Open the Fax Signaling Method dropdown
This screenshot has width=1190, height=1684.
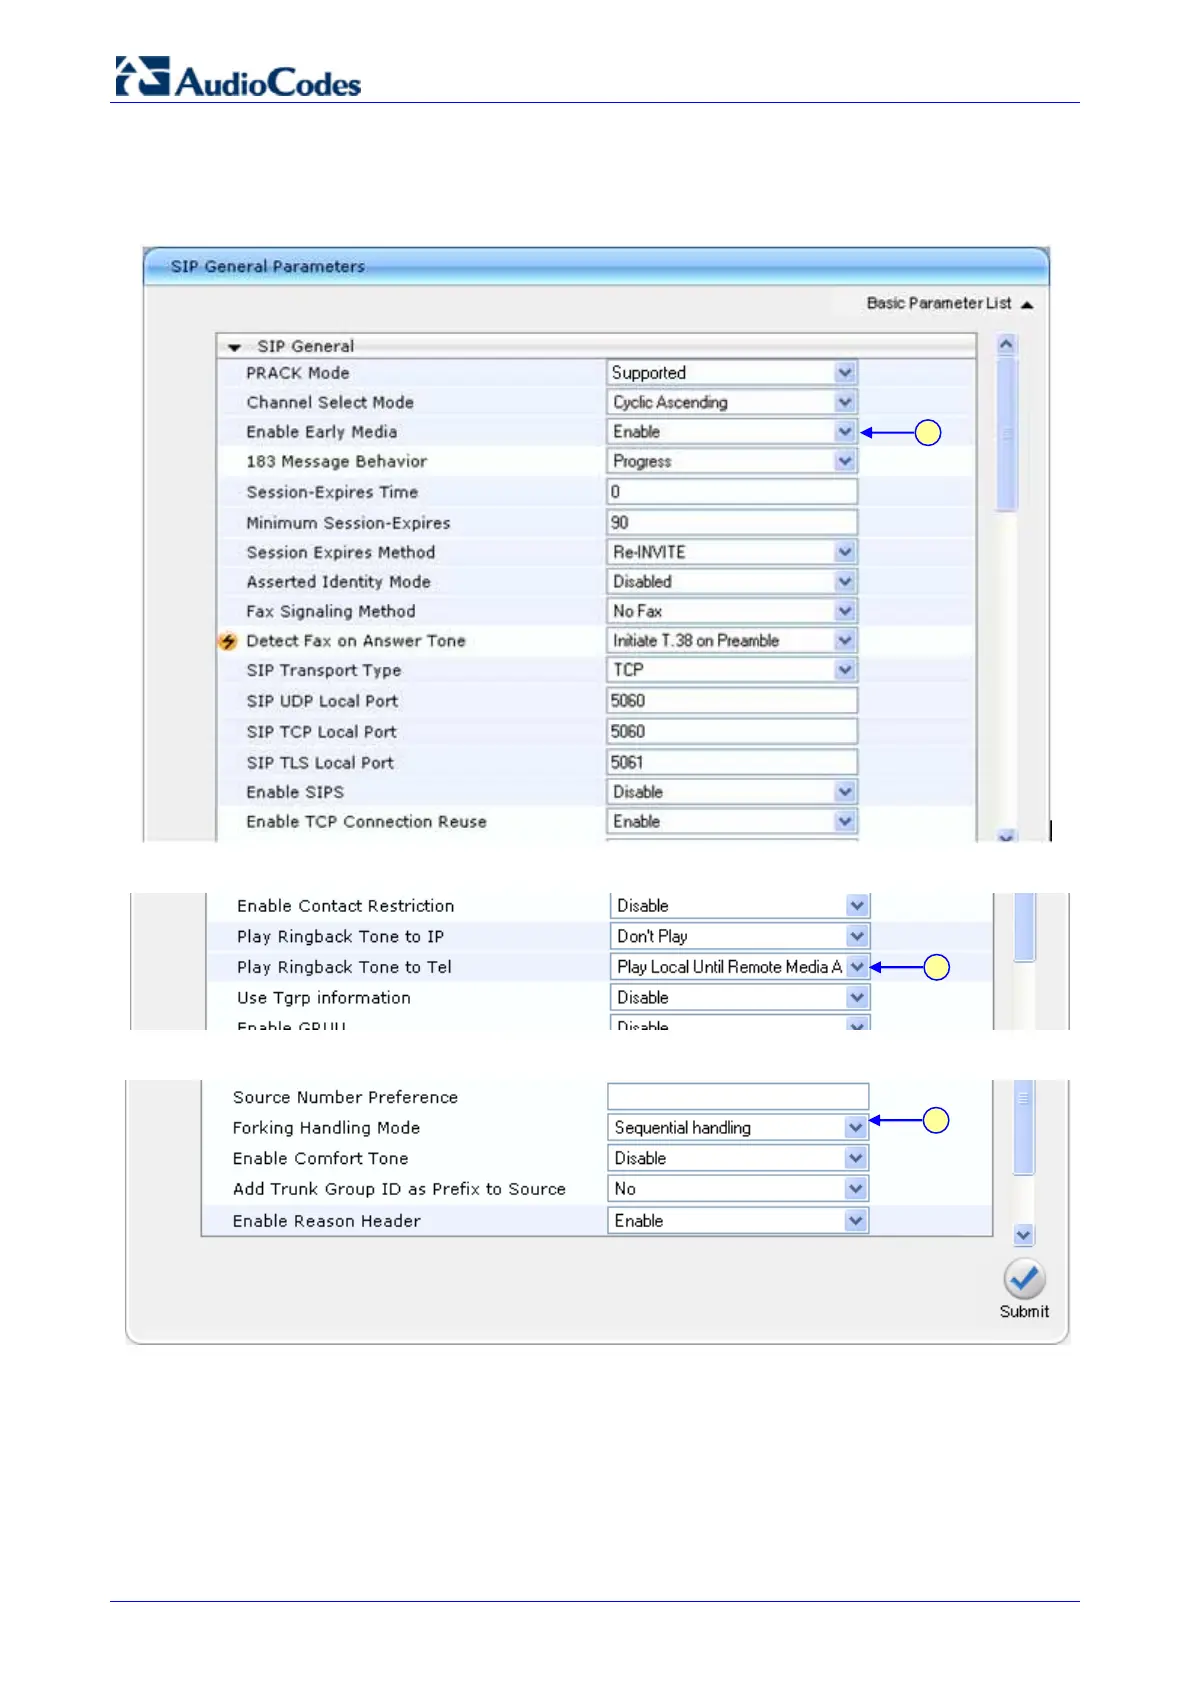[845, 611]
